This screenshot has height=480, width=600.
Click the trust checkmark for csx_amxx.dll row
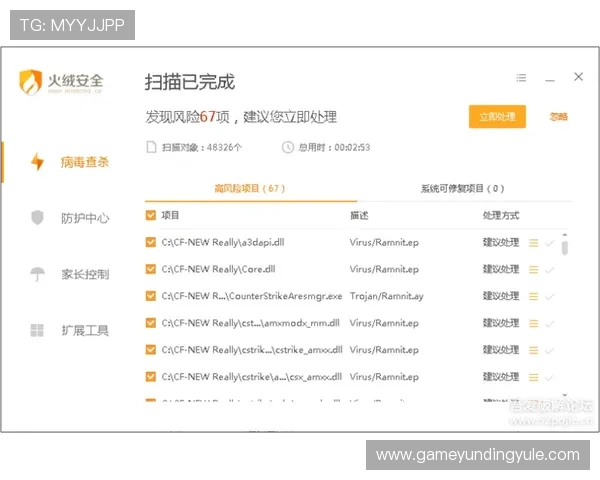point(549,377)
